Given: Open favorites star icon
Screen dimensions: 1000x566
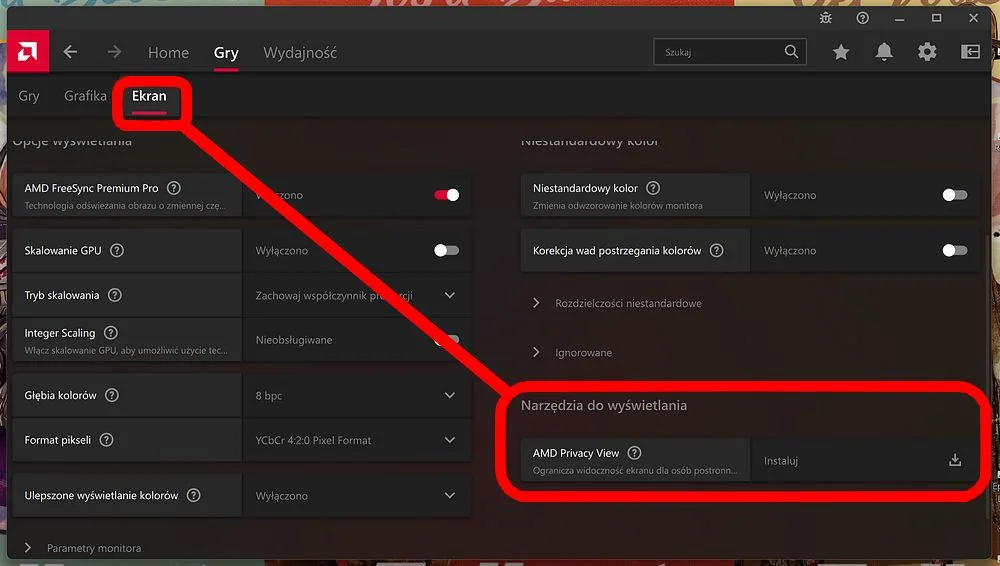Looking at the screenshot, I should pos(841,52).
